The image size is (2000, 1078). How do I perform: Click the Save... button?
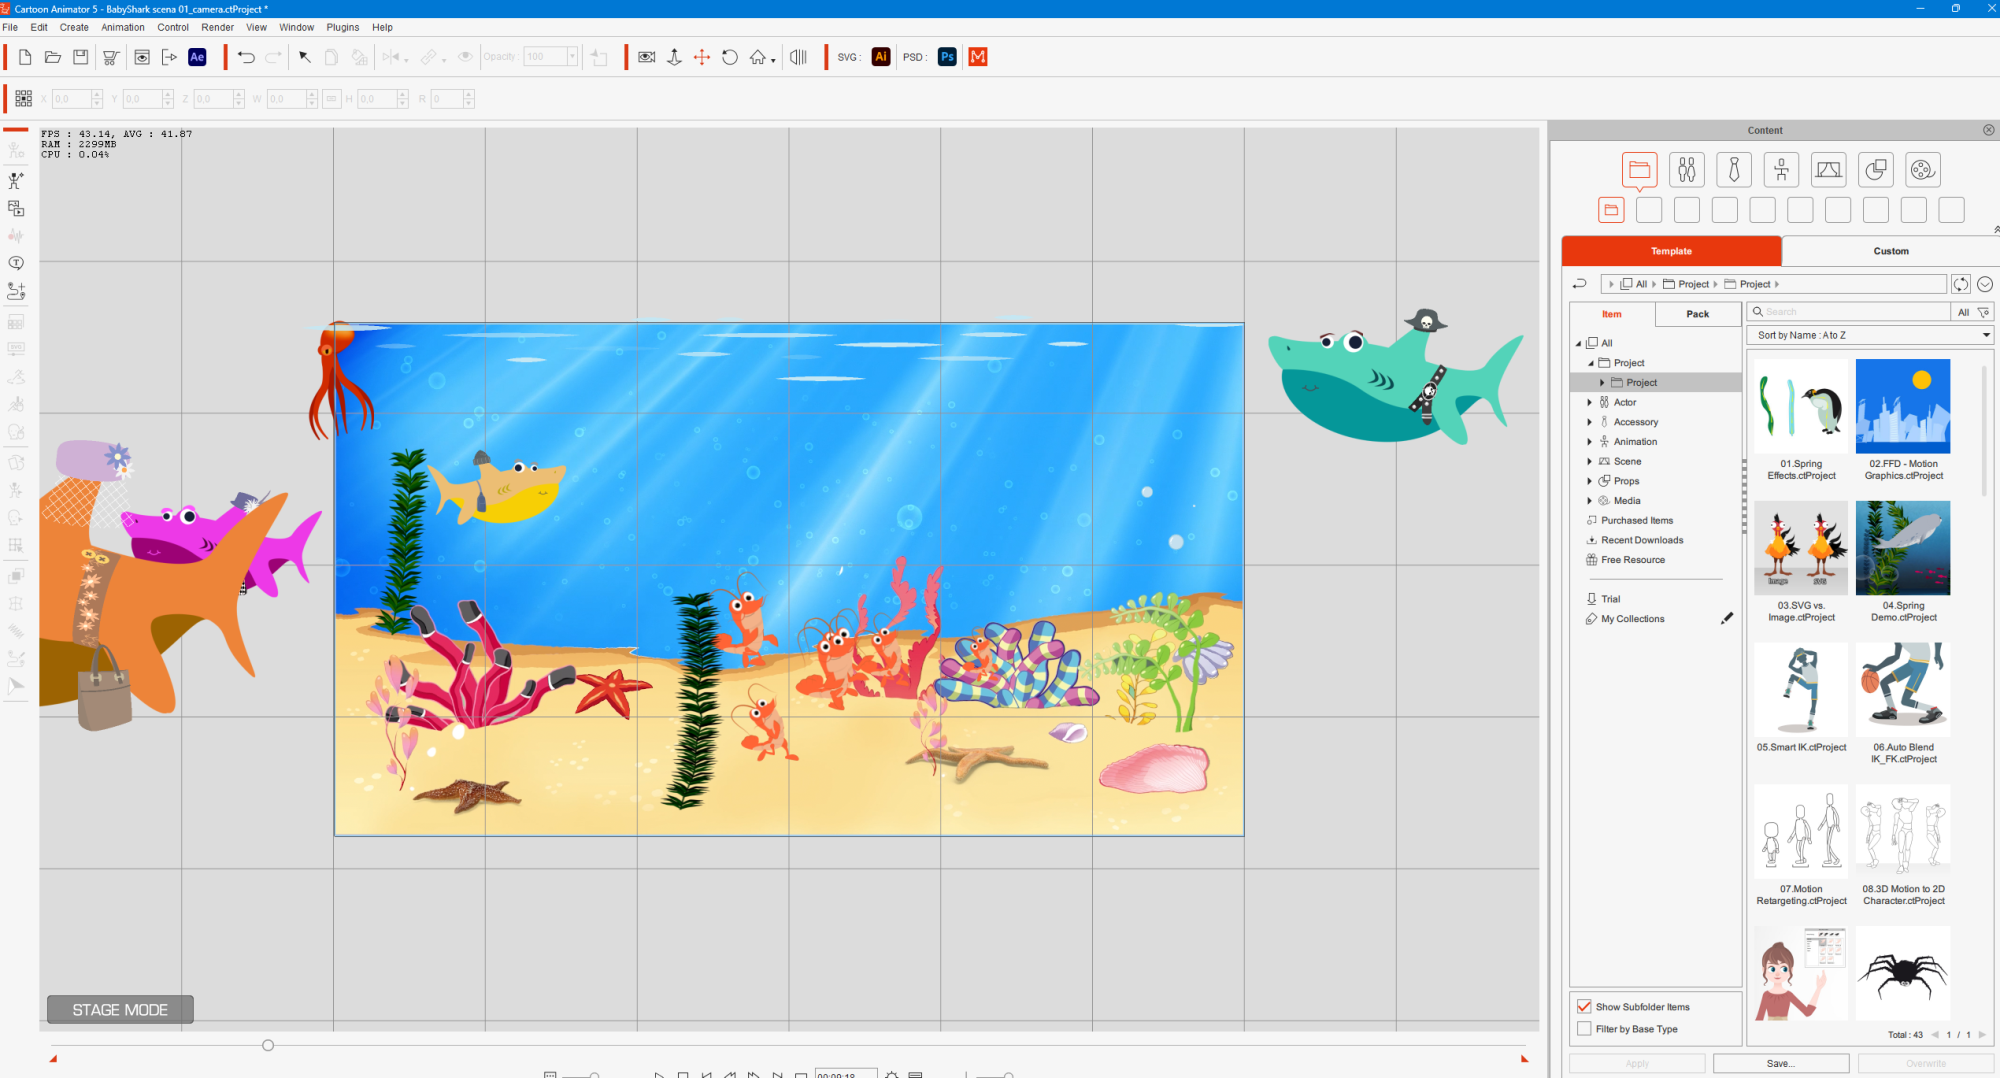click(1781, 1063)
